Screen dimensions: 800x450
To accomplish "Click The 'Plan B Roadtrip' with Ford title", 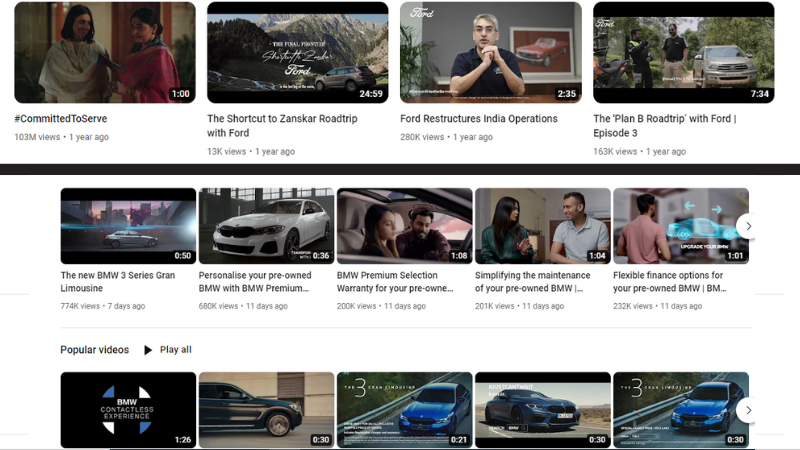I will (x=665, y=126).
